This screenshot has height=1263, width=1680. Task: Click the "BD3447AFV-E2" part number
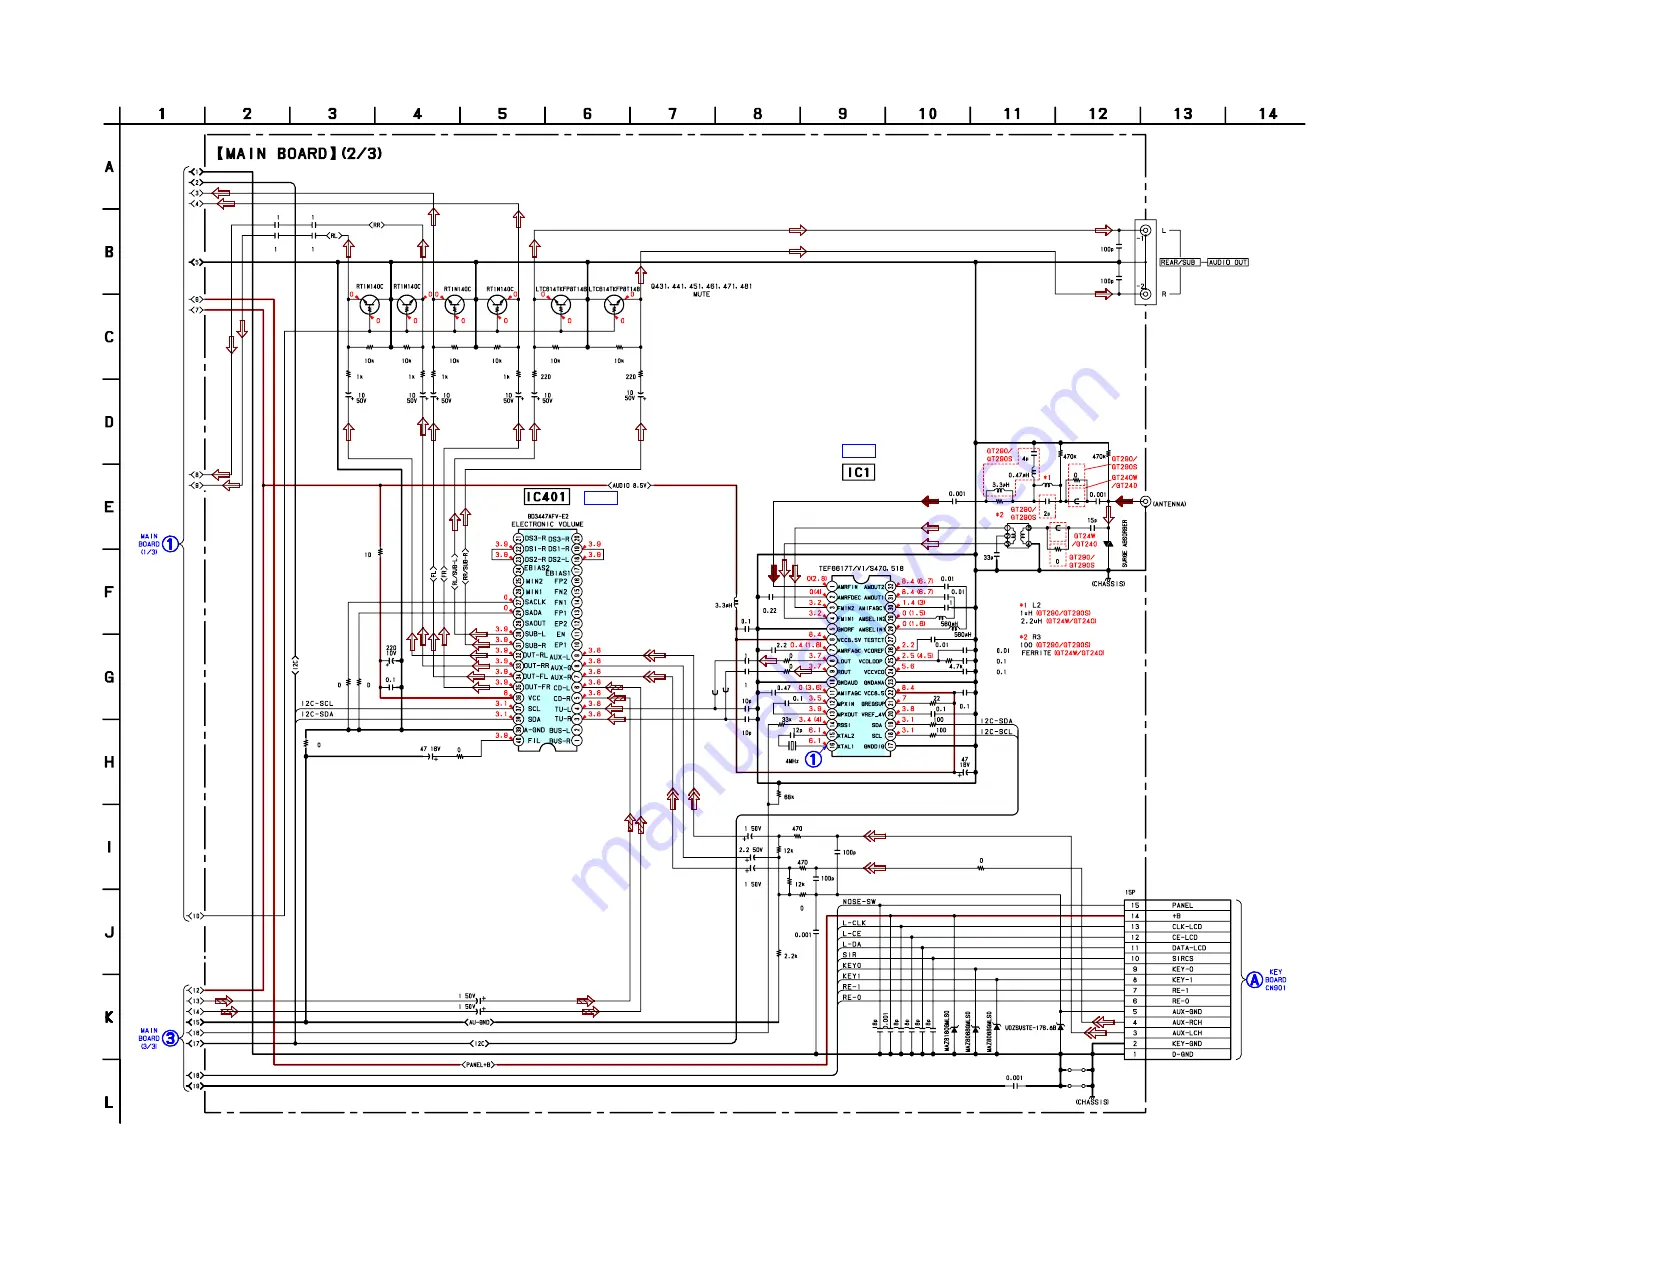547,517
